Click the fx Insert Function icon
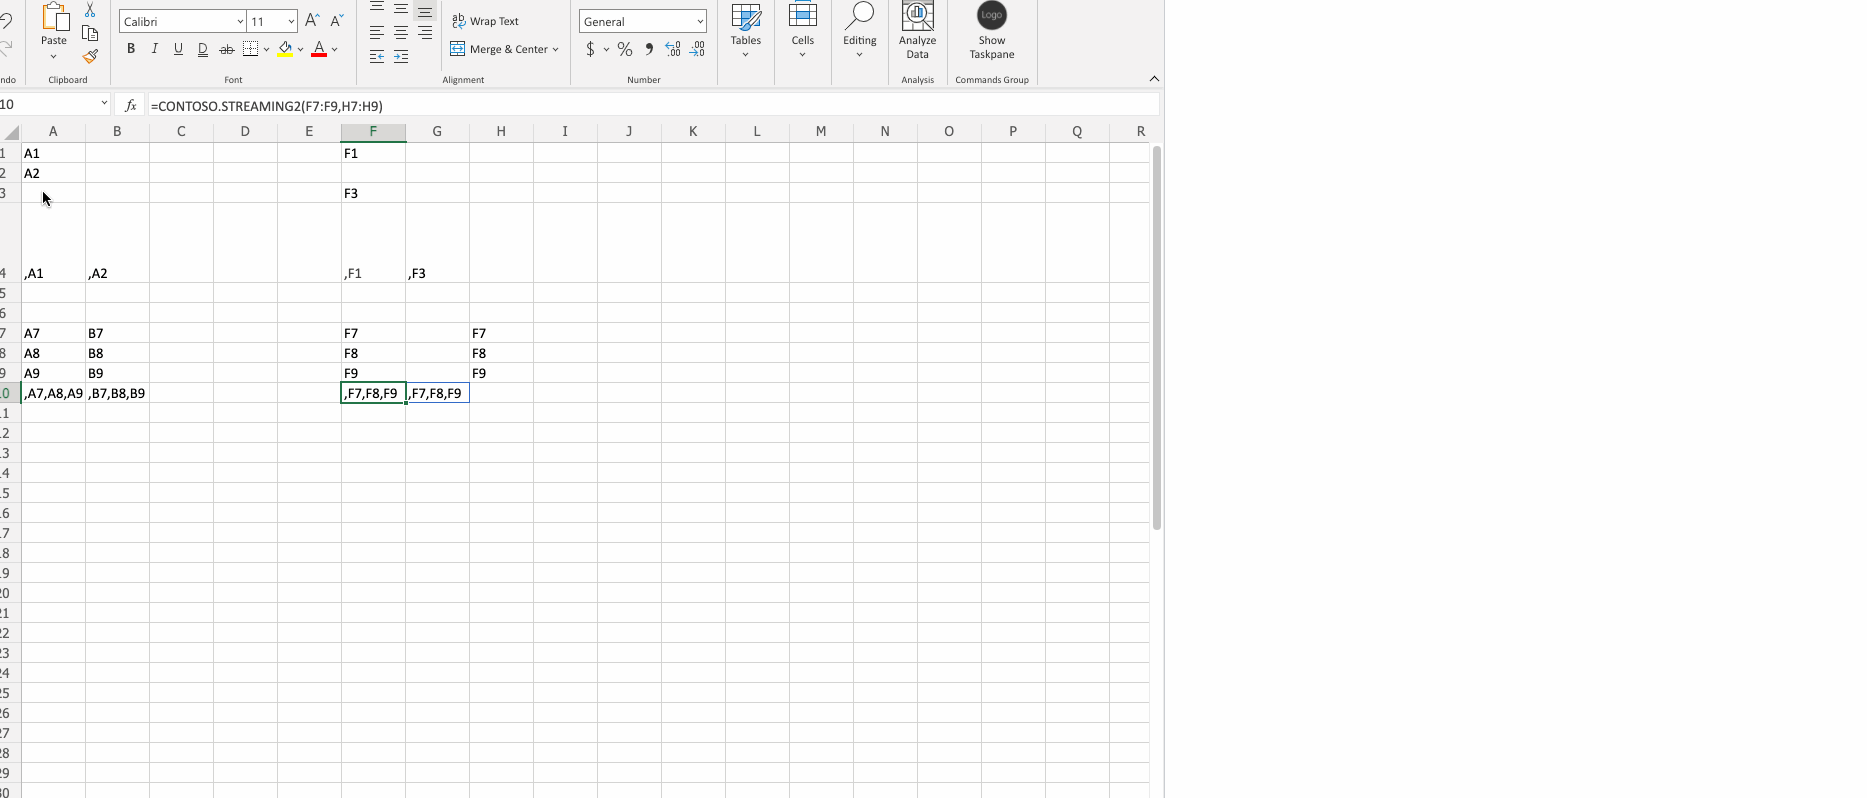1867x798 pixels. pos(130,105)
